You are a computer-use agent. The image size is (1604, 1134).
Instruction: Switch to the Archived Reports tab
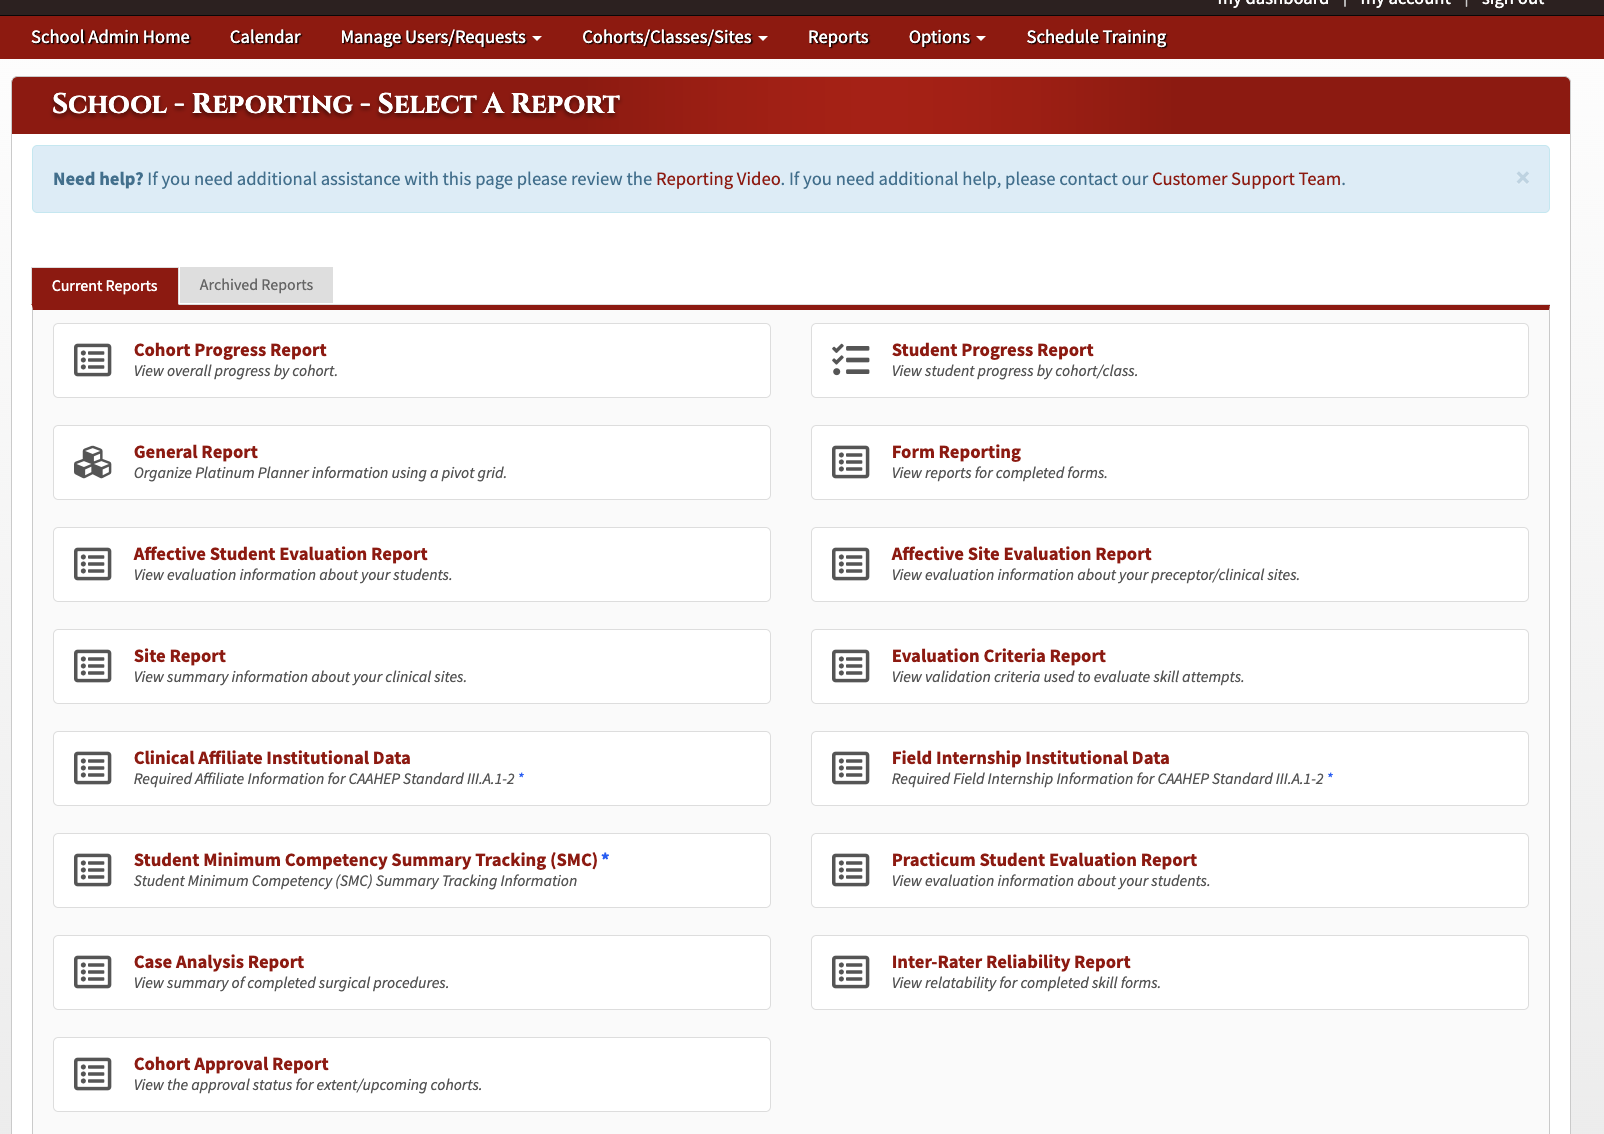tap(256, 285)
